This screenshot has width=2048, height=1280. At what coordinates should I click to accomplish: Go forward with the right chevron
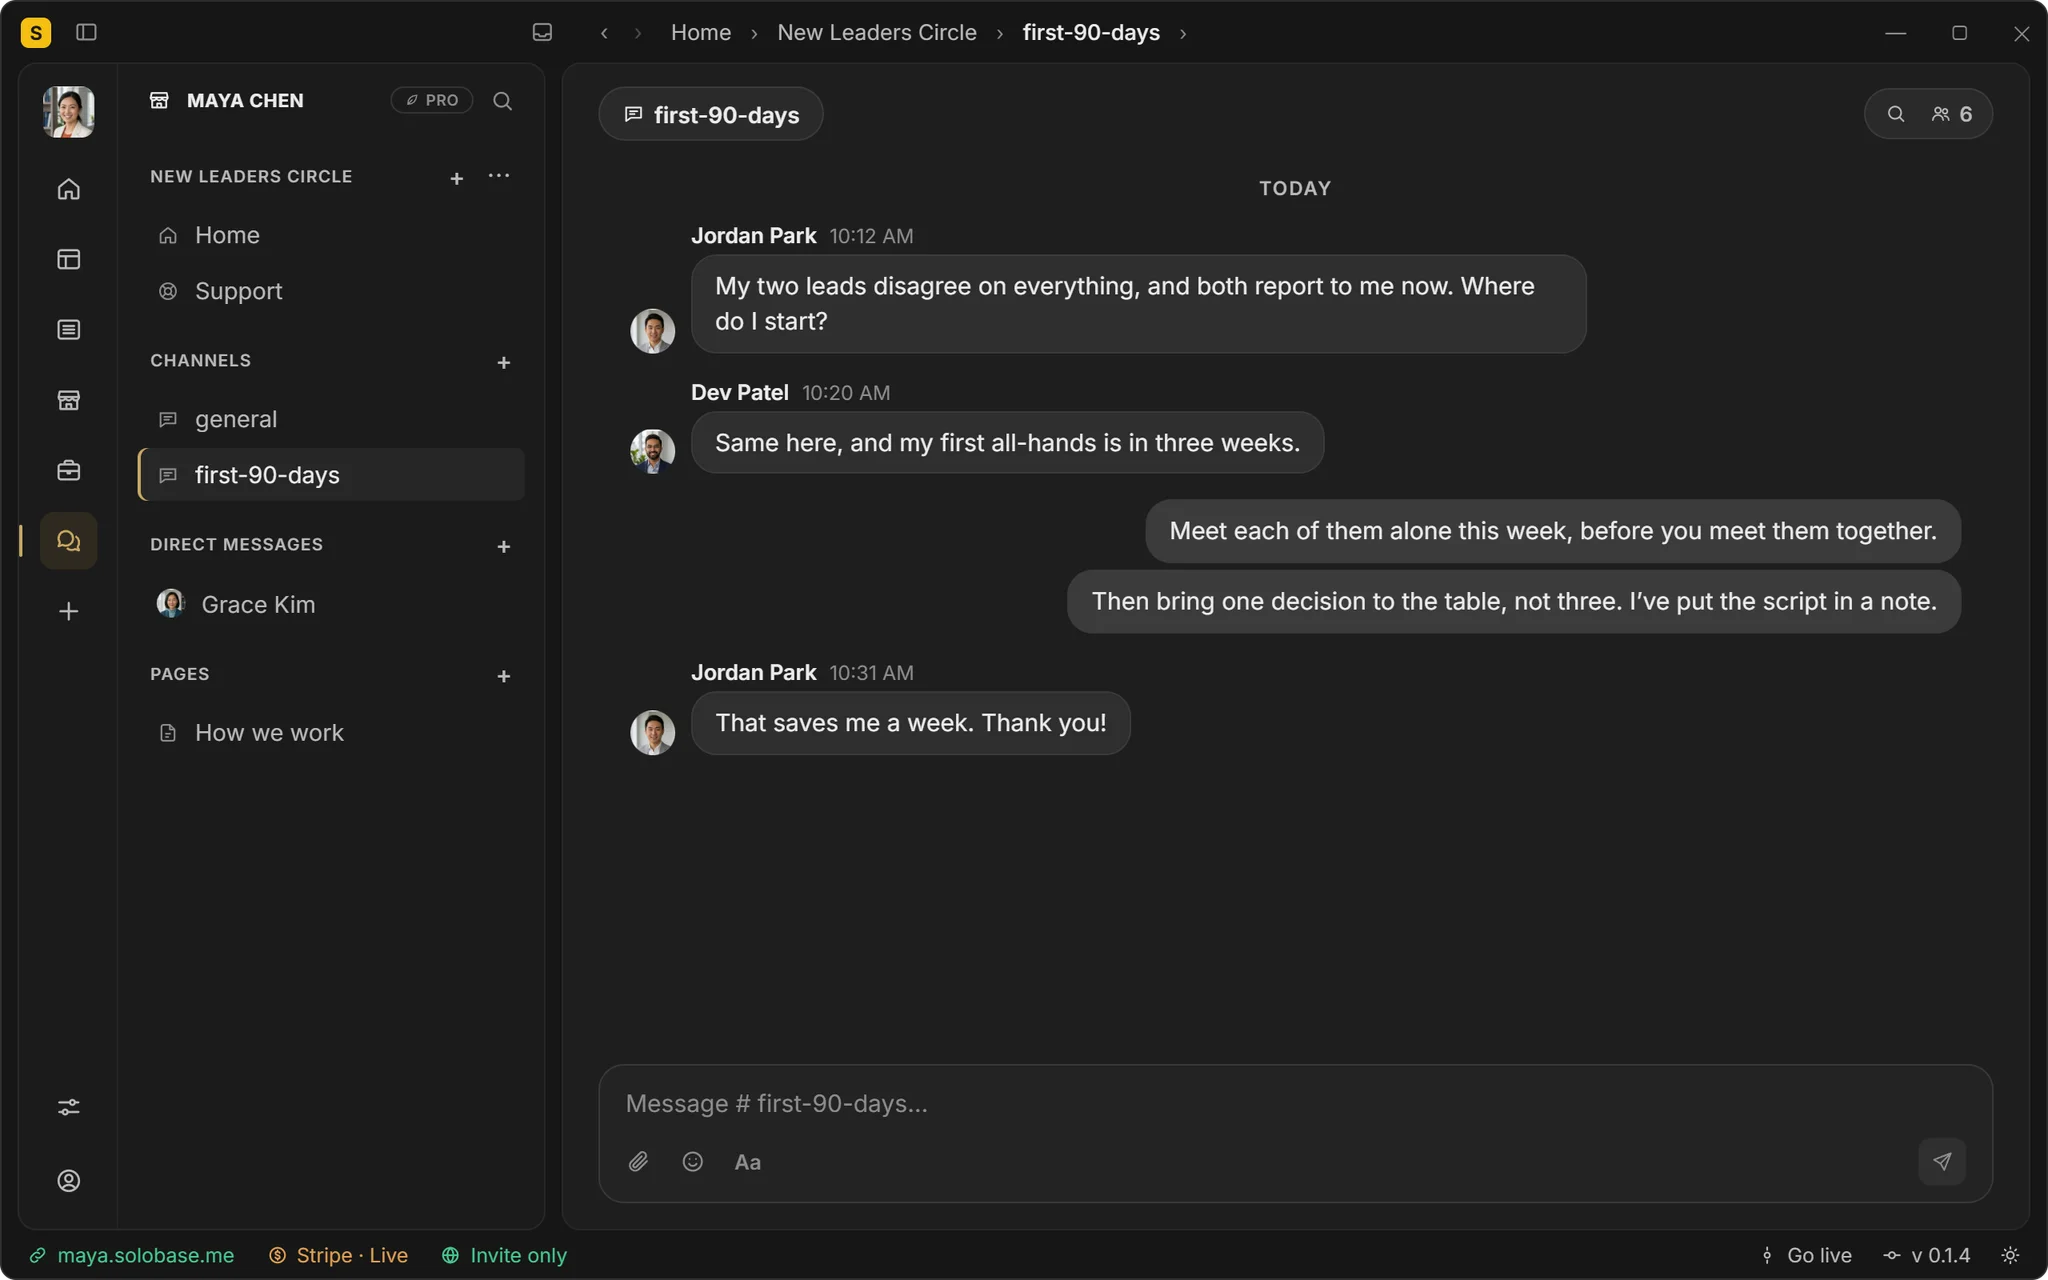click(638, 33)
